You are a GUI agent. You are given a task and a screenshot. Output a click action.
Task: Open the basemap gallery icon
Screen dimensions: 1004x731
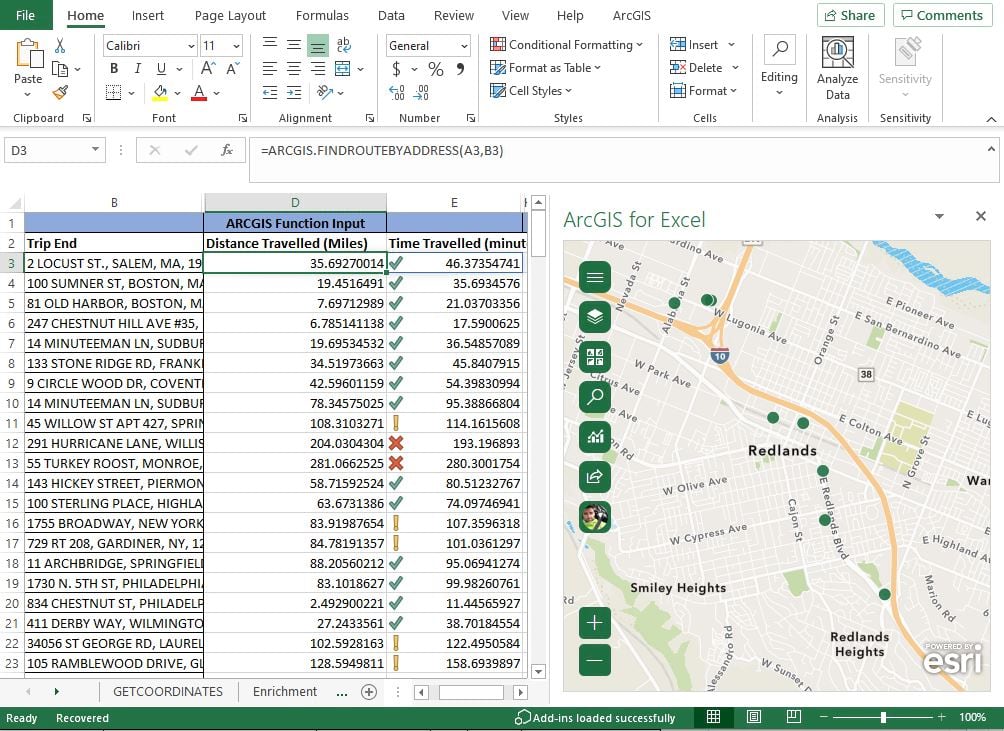(x=595, y=357)
